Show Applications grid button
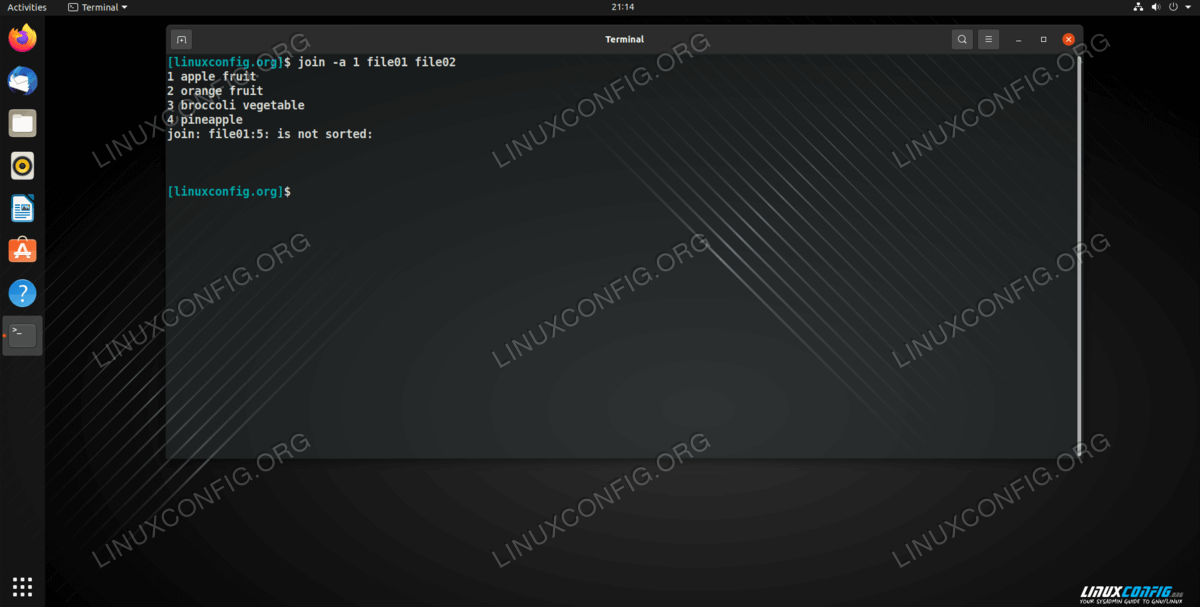Screen dimensions: 1200x607 [22, 586]
